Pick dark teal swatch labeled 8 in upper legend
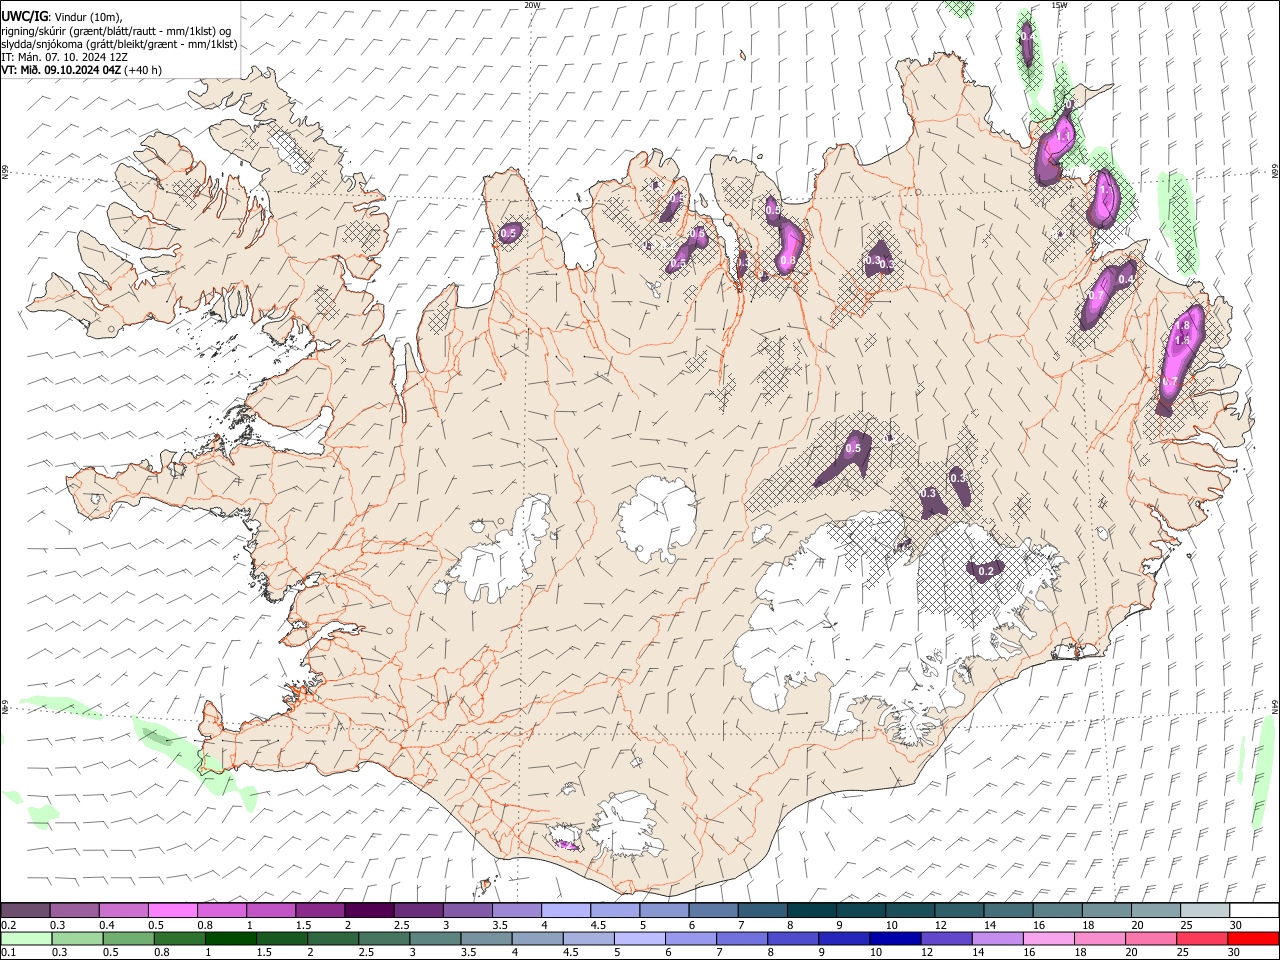This screenshot has height=960, width=1280. [x=810, y=910]
